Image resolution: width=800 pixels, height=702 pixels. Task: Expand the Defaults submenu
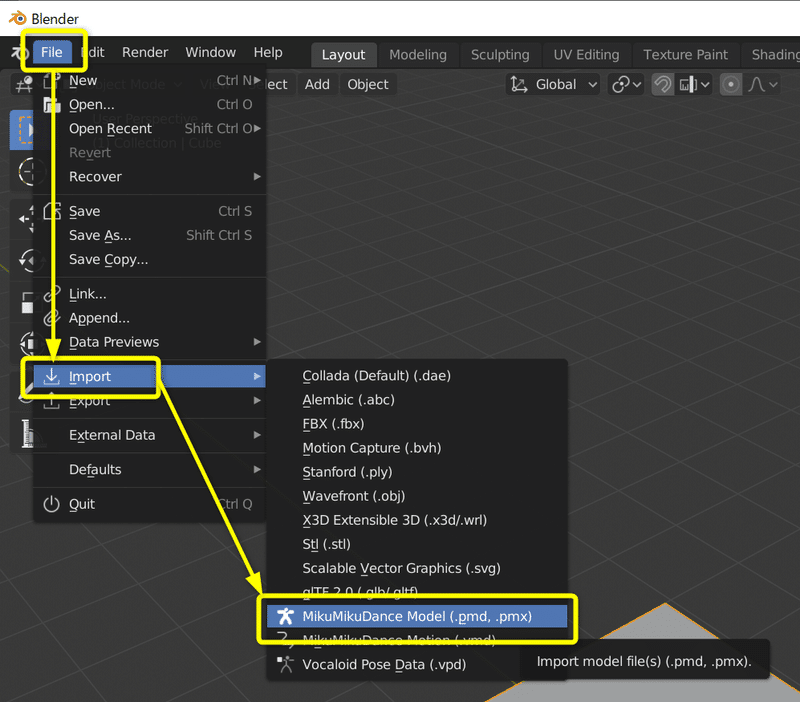[150, 469]
